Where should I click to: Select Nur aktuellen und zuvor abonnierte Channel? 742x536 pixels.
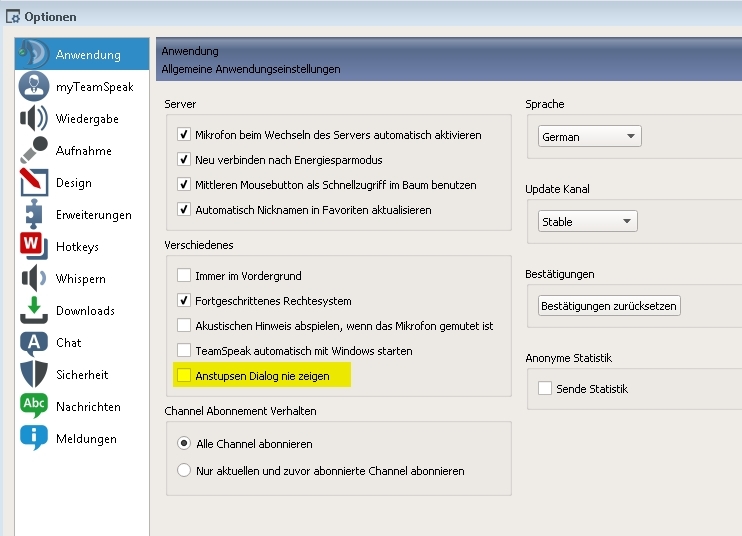184,470
